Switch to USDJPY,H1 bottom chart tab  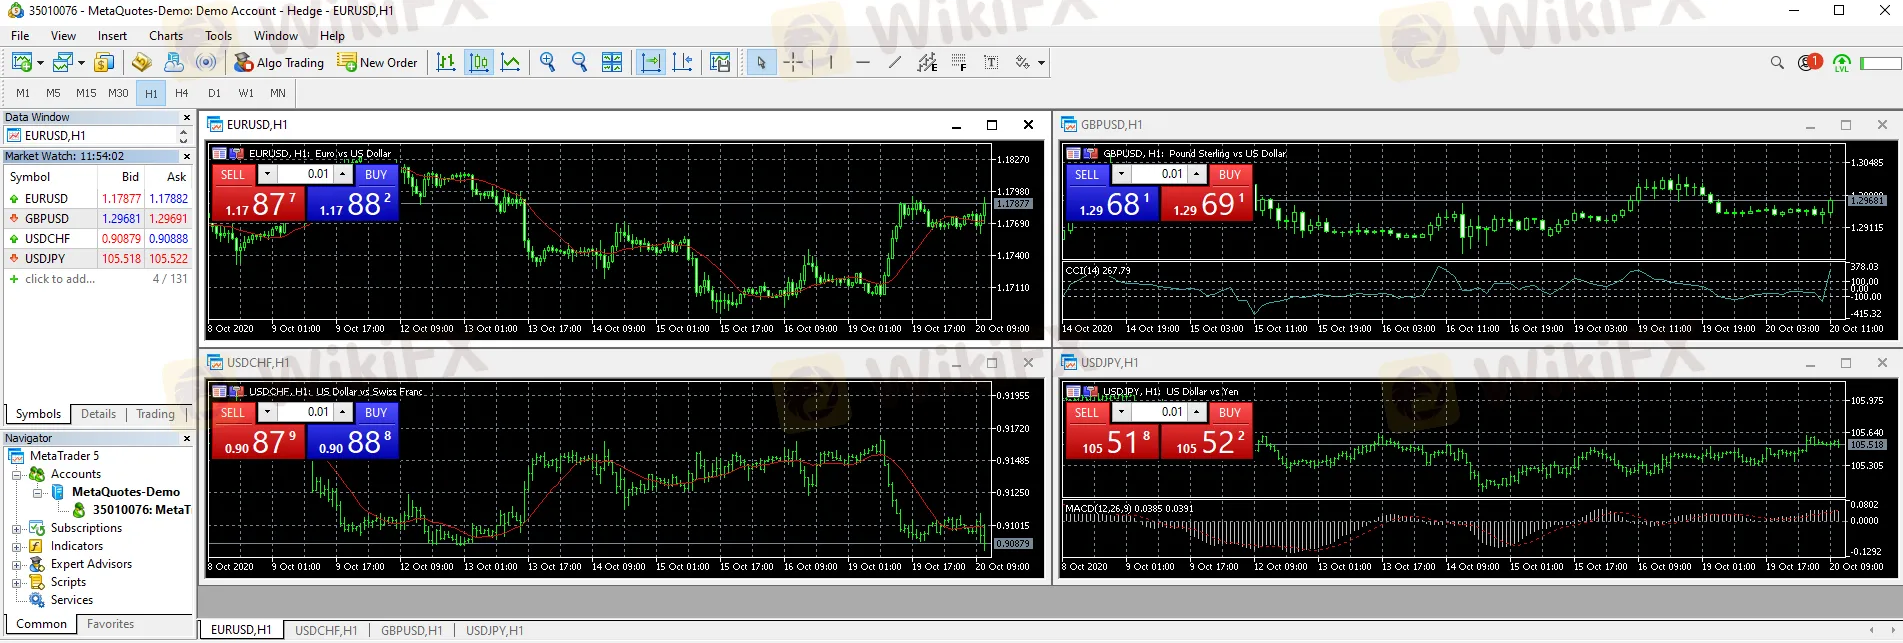[494, 630]
